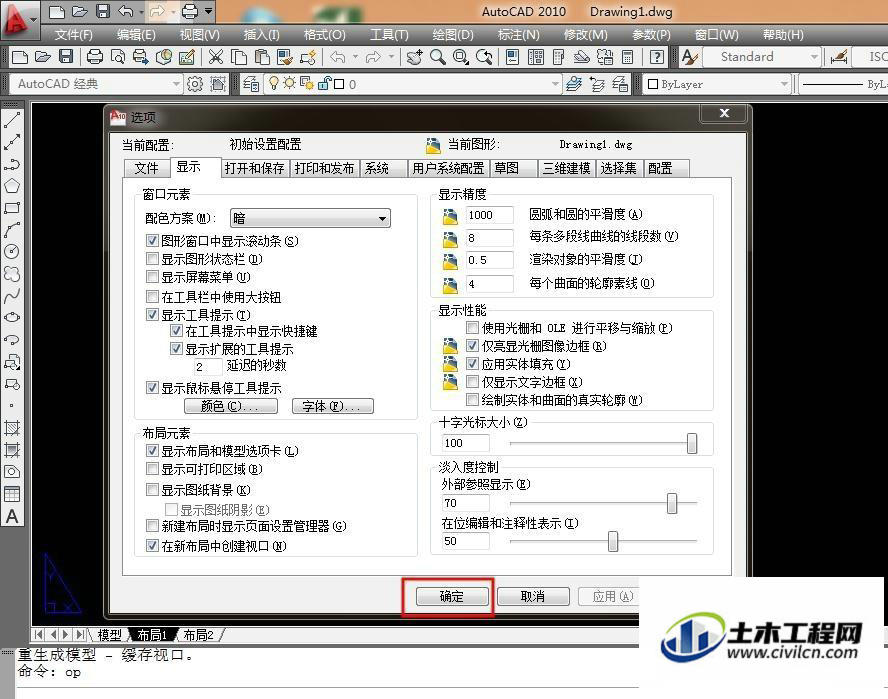This screenshot has width=888, height=699.
Task: Click the 确定 button
Action: pos(452,596)
